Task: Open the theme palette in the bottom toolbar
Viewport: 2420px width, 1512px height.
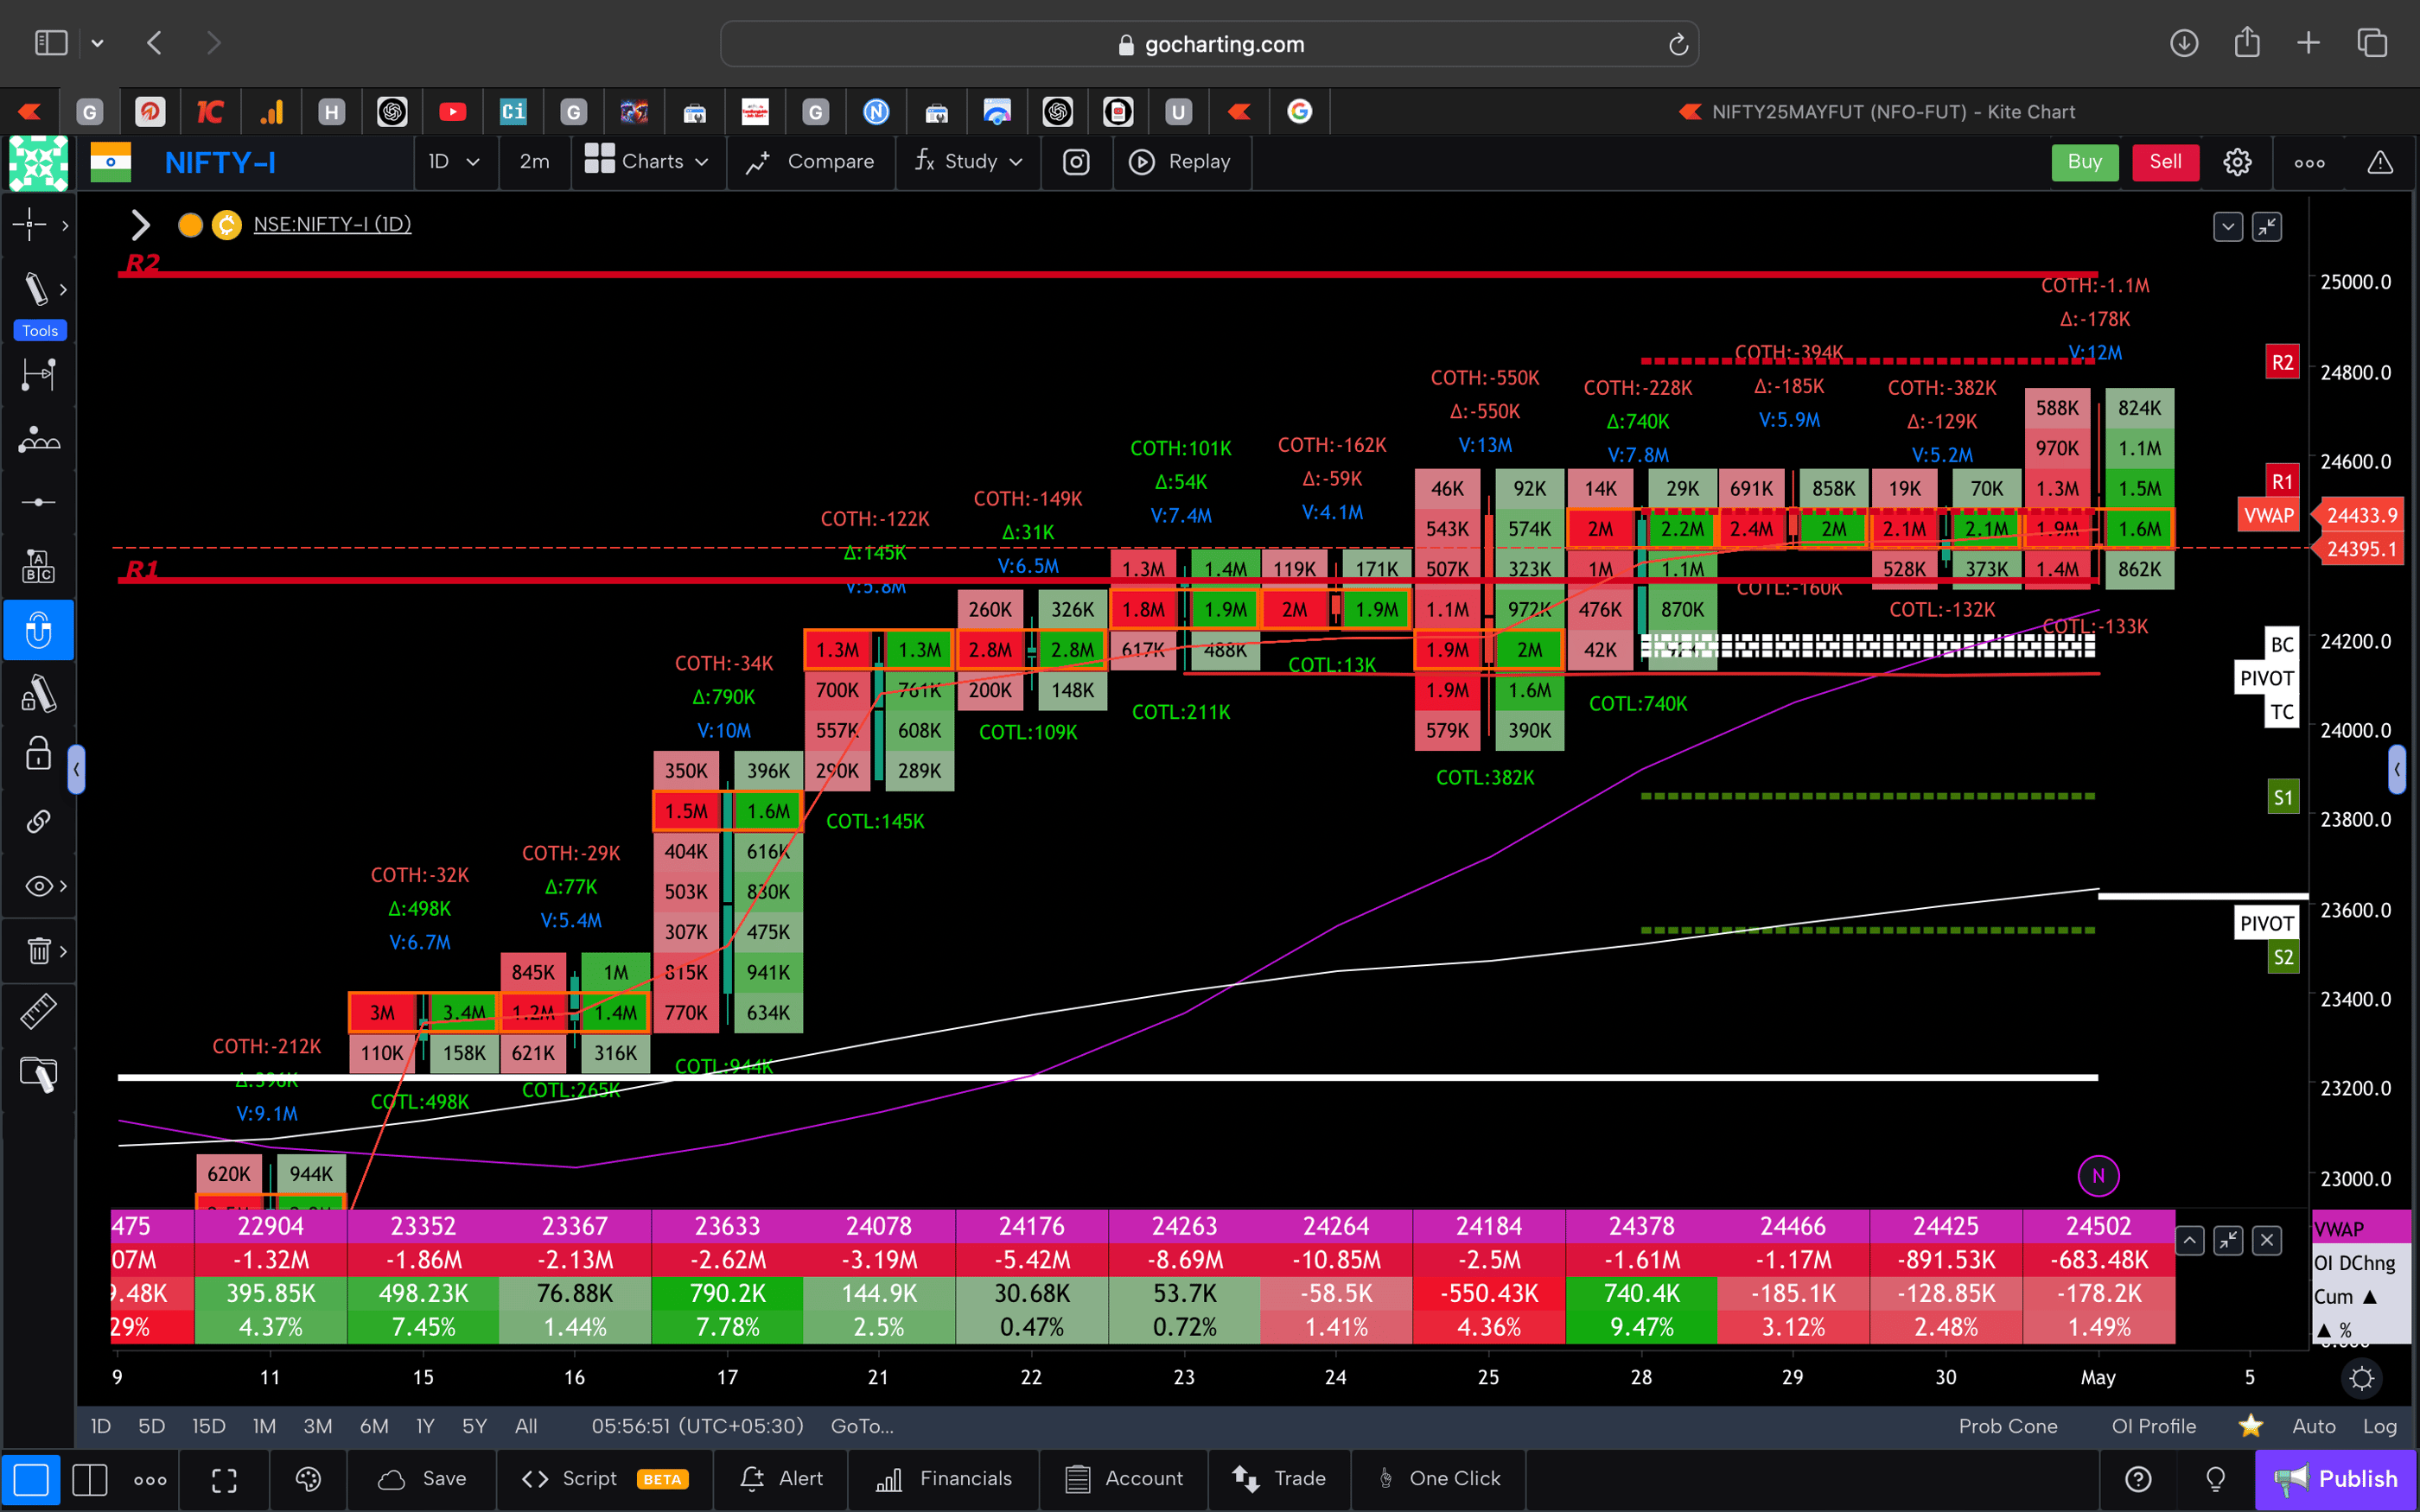Action: (x=308, y=1479)
